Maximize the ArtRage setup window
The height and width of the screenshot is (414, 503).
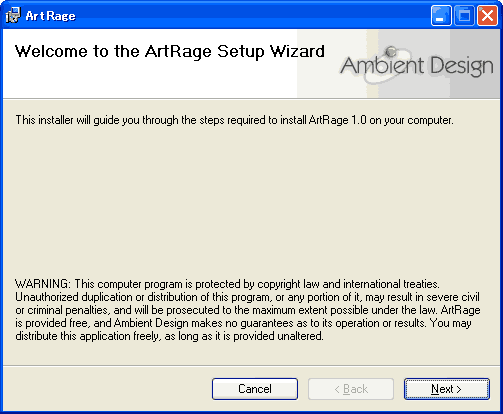(464, 15)
